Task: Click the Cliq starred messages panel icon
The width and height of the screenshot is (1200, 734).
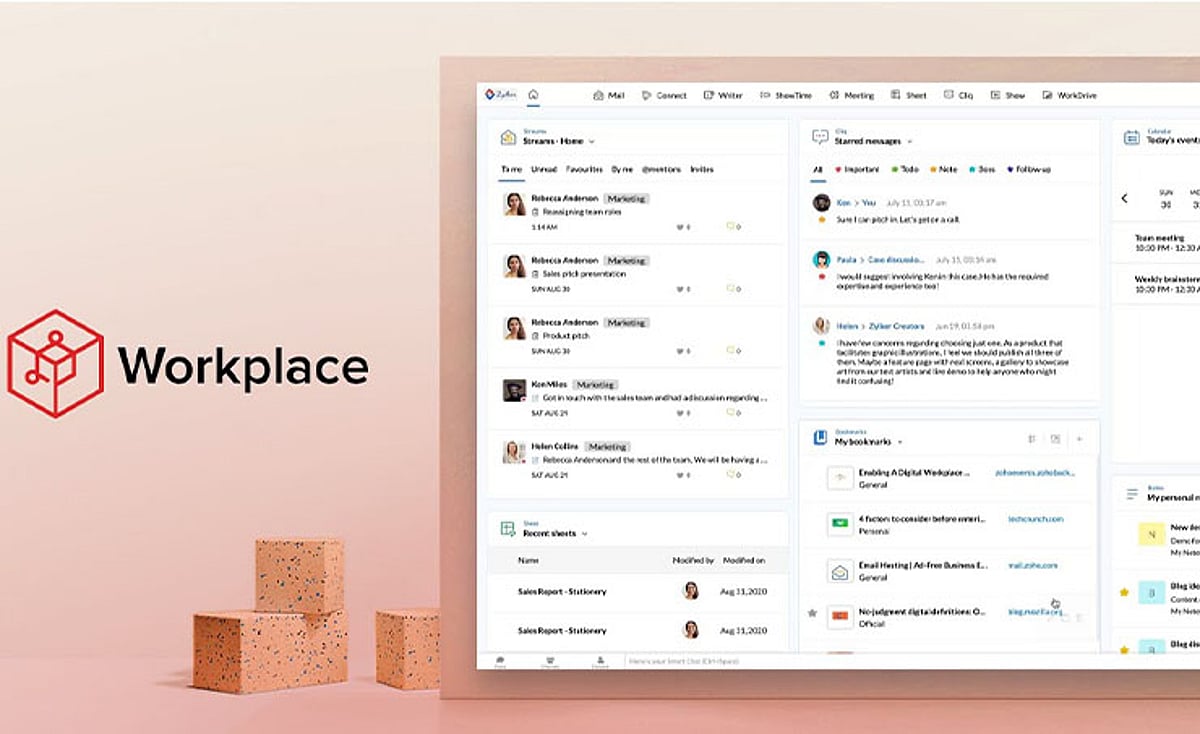Action: 820,137
